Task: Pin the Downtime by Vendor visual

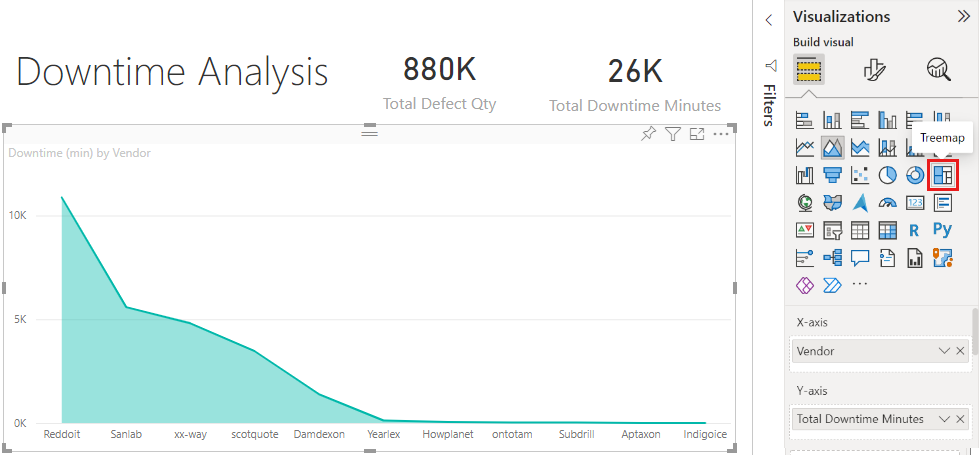Action: pyautogui.click(x=648, y=134)
